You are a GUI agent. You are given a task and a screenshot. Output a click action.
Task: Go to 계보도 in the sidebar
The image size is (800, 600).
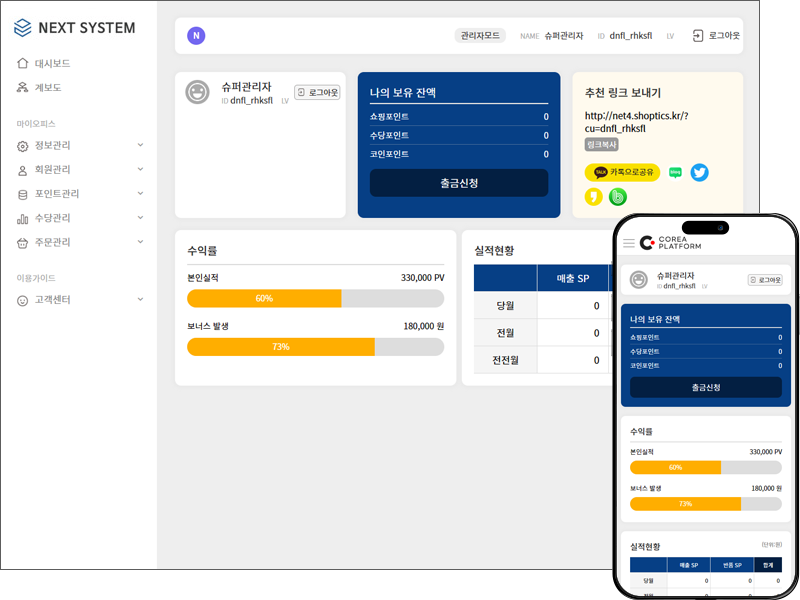pyautogui.click(x=48, y=87)
